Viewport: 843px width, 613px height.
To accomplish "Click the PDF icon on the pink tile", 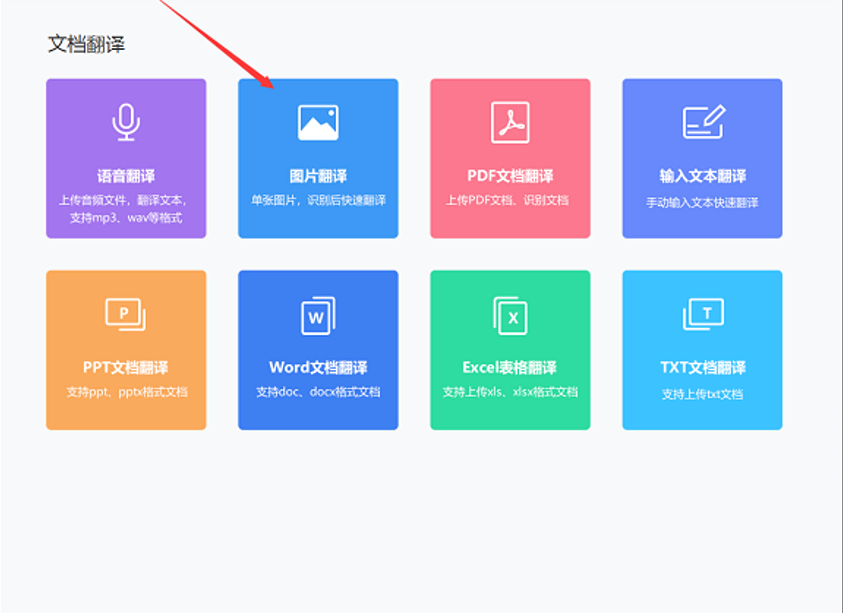I will click(510, 122).
